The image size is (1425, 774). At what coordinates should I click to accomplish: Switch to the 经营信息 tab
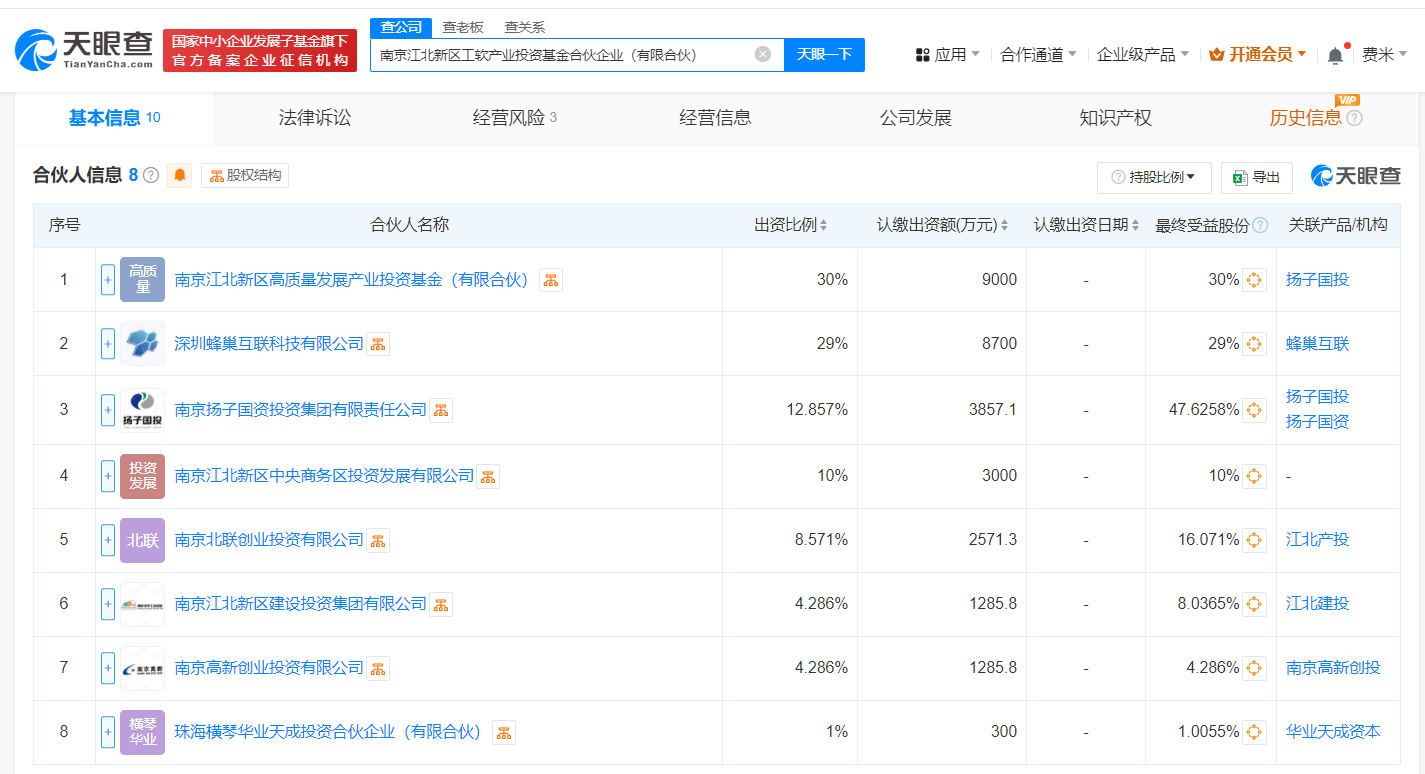(715, 118)
